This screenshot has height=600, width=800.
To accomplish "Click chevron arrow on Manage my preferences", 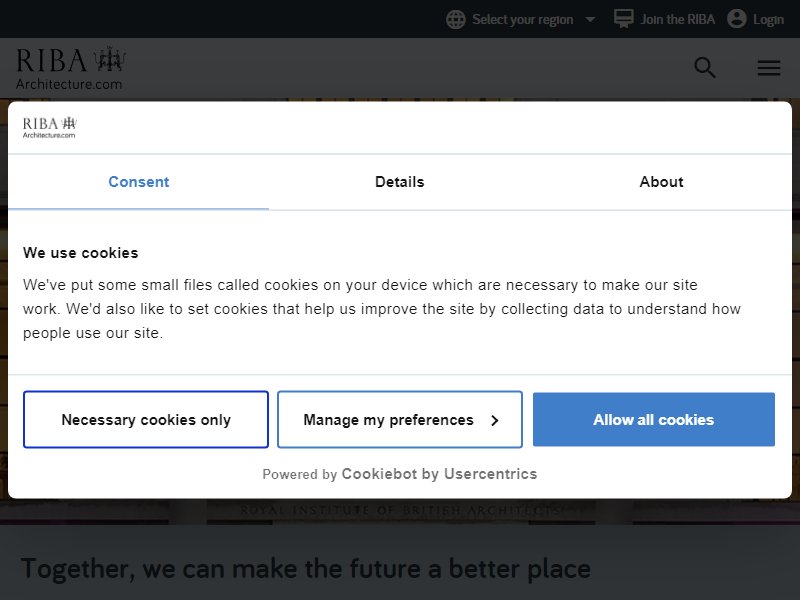I will pyautogui.click(x=494, y=420).
